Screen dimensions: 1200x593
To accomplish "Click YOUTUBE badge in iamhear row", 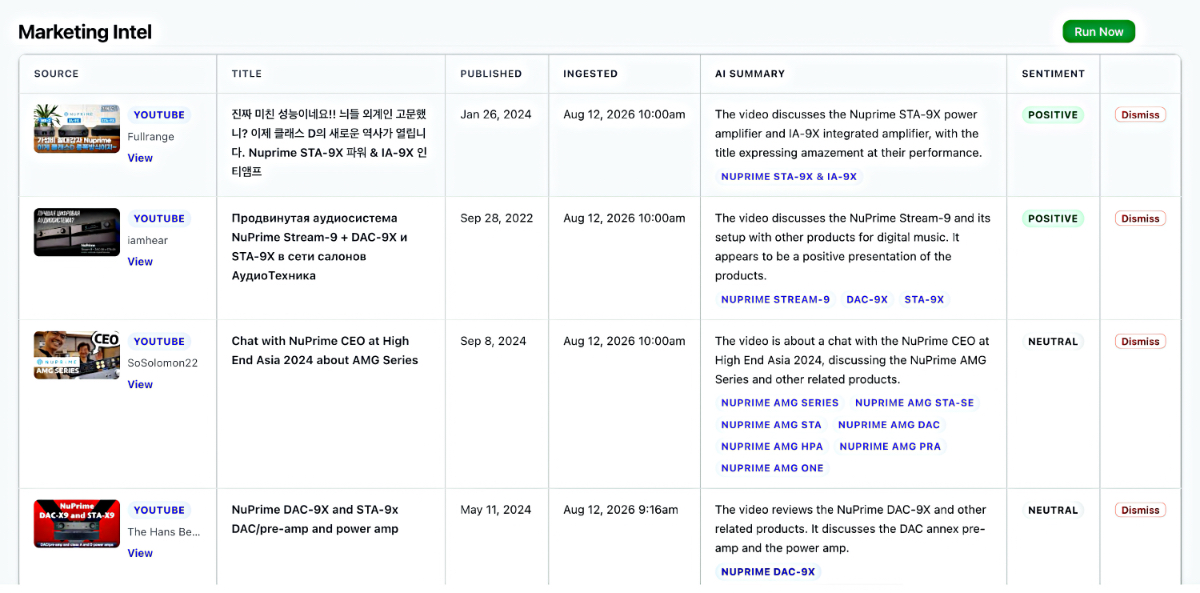I will pos(159,219).
